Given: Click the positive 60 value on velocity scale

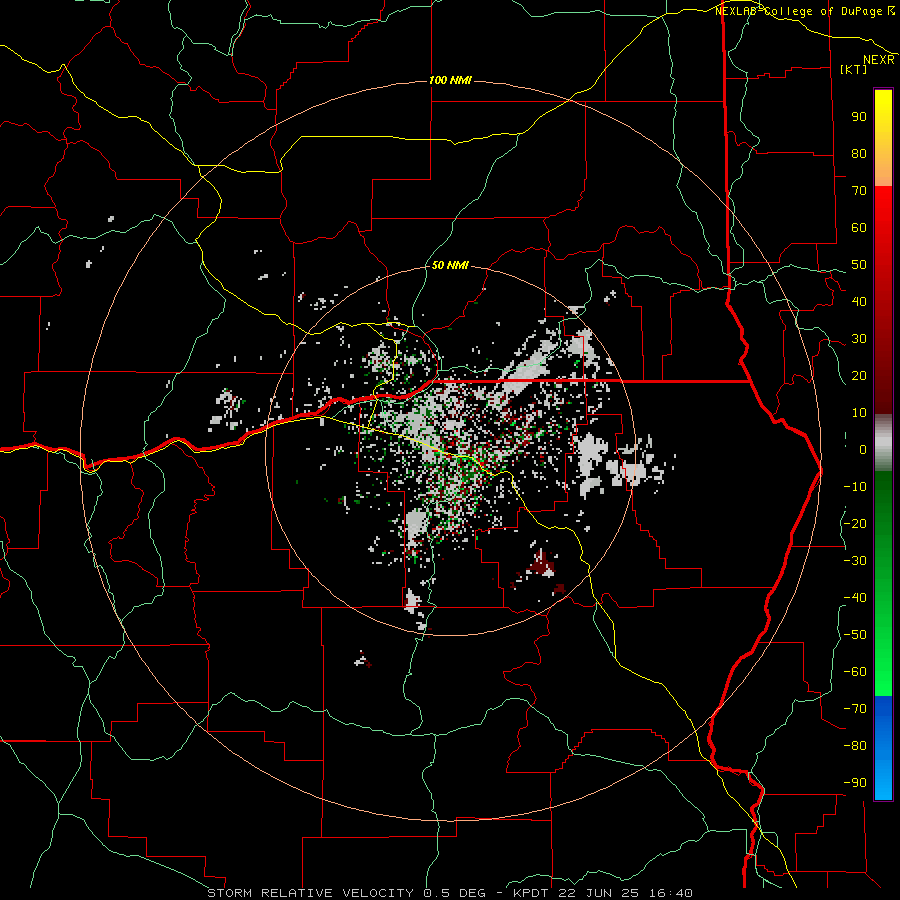Looking at the screenshot, I should click(859, 227).
